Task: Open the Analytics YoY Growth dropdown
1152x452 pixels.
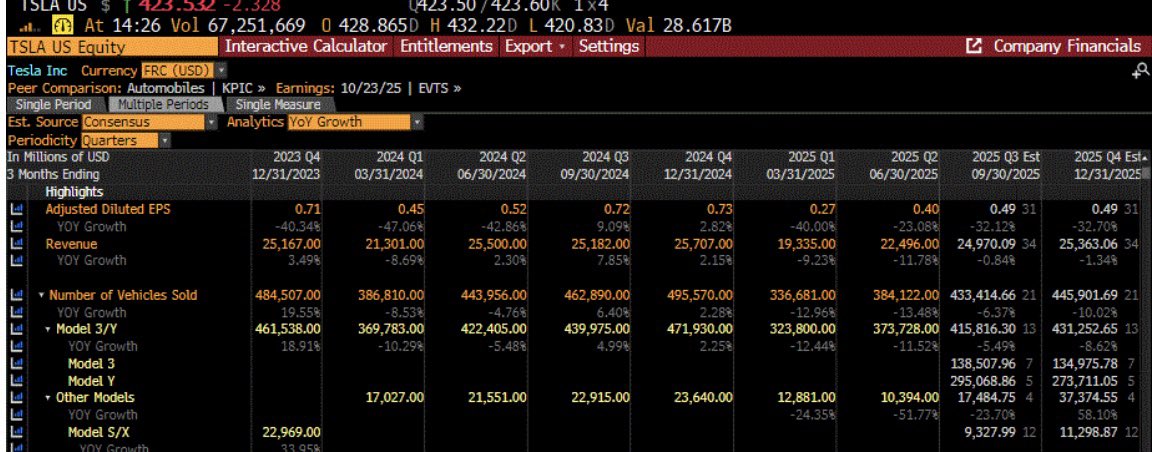Action: [356, 123]
